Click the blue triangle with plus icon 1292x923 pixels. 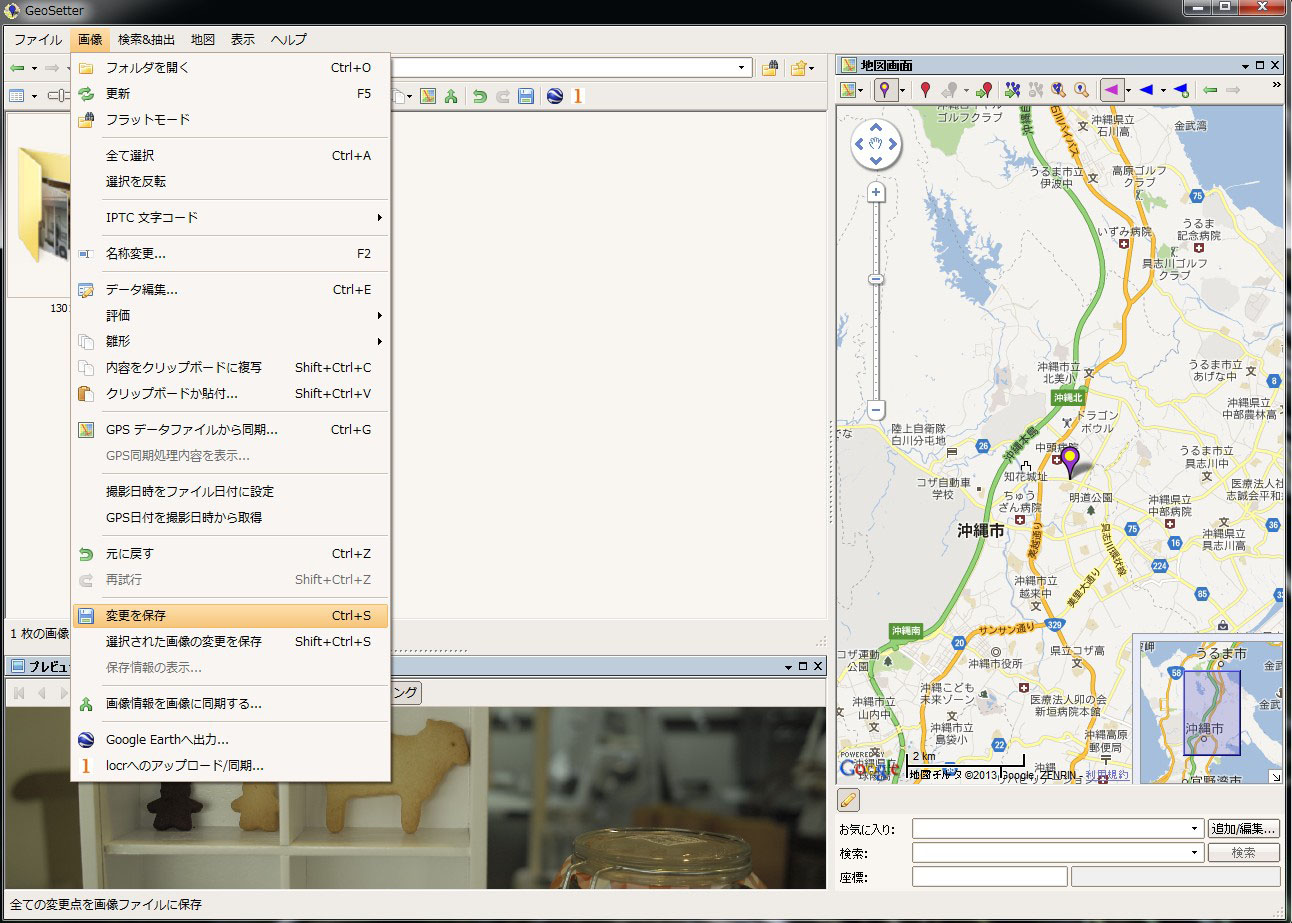[1181, 90]
